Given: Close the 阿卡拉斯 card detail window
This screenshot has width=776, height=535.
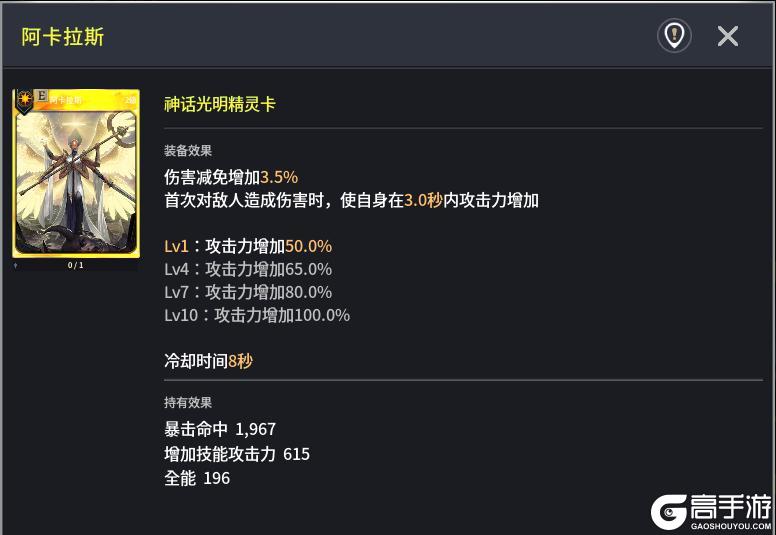Looking at the screenshot, I should (728, 36).
